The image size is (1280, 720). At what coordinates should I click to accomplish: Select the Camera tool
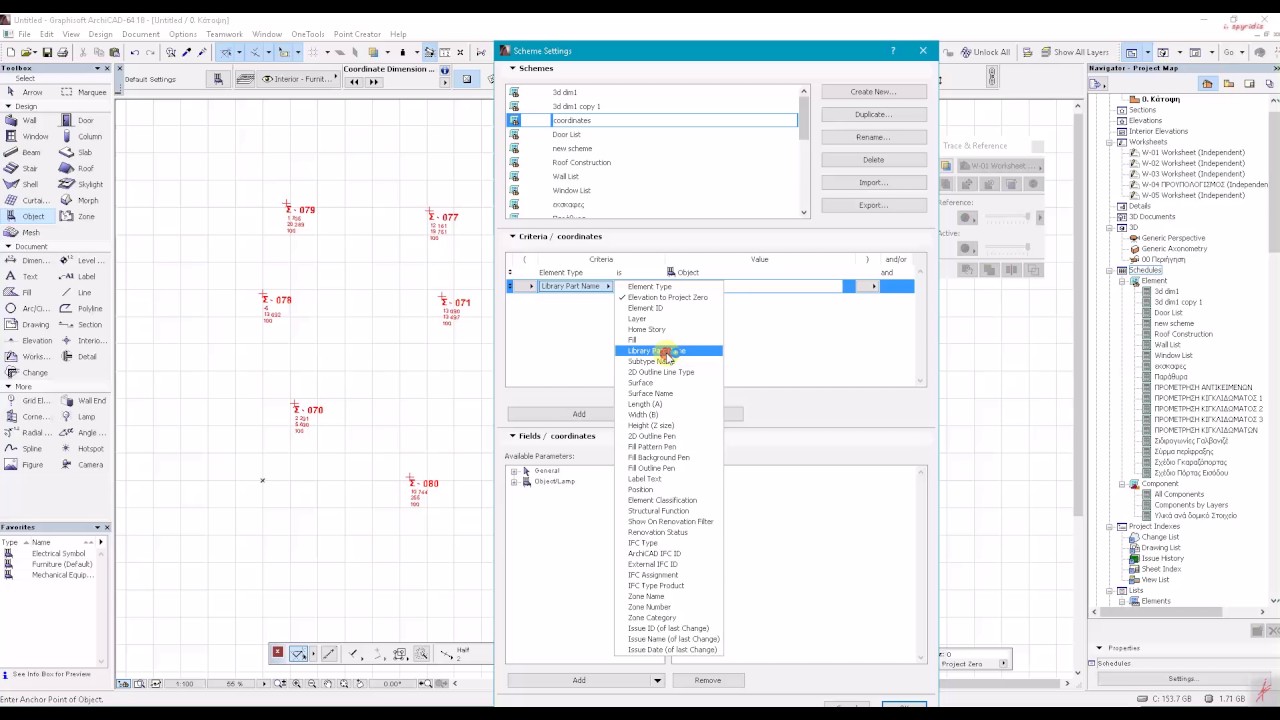coord(82,464)
